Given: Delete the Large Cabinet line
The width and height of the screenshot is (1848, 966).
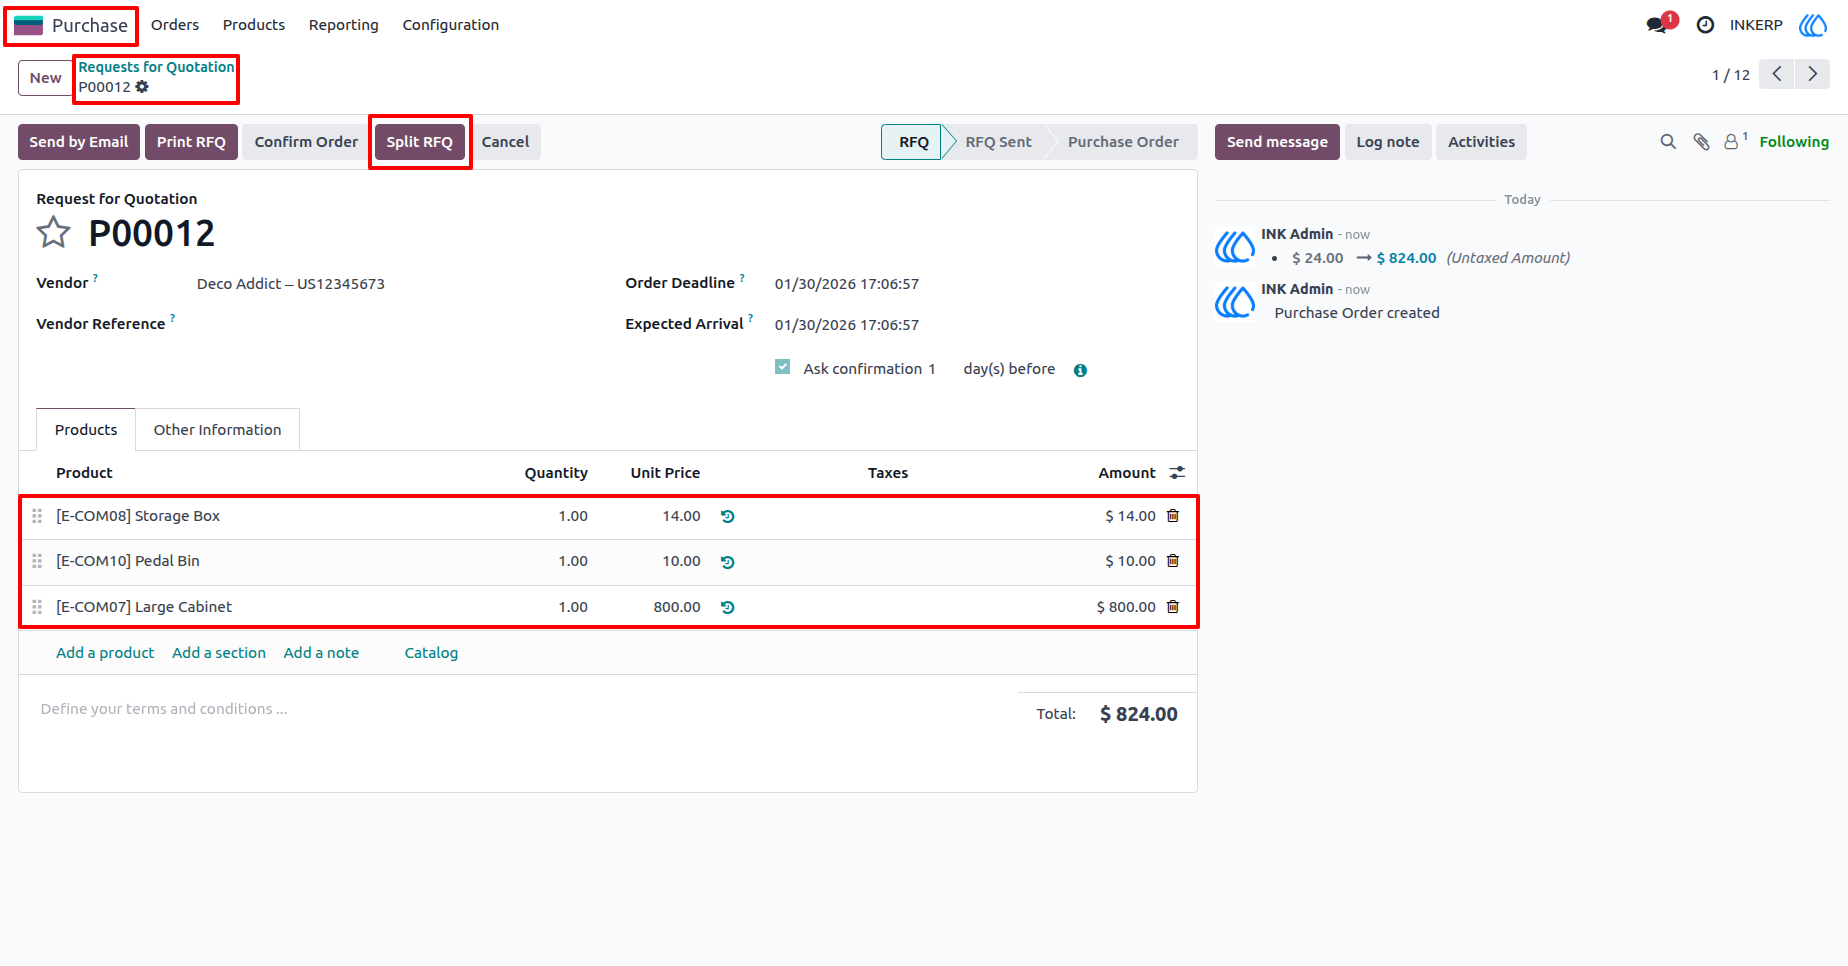Looking at the screenshot, I should point(1173,607).
